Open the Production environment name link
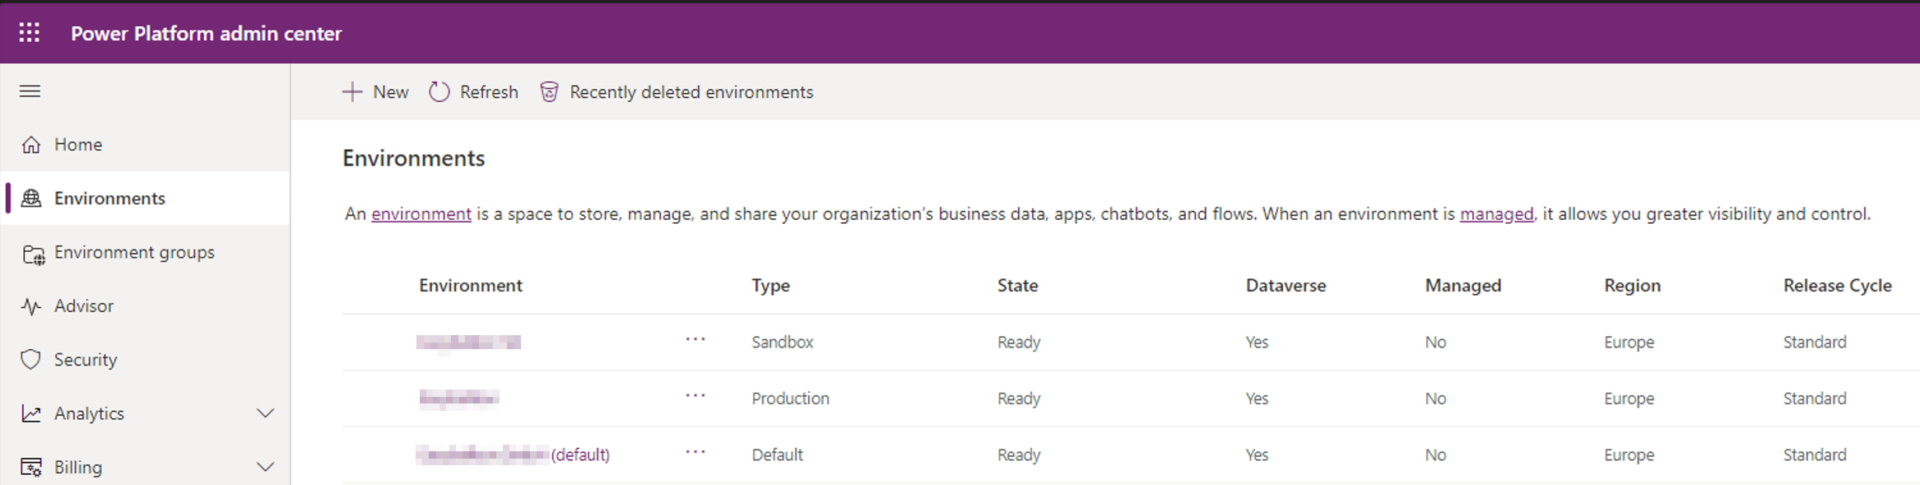1920x485 pixels. click(458, 398)
